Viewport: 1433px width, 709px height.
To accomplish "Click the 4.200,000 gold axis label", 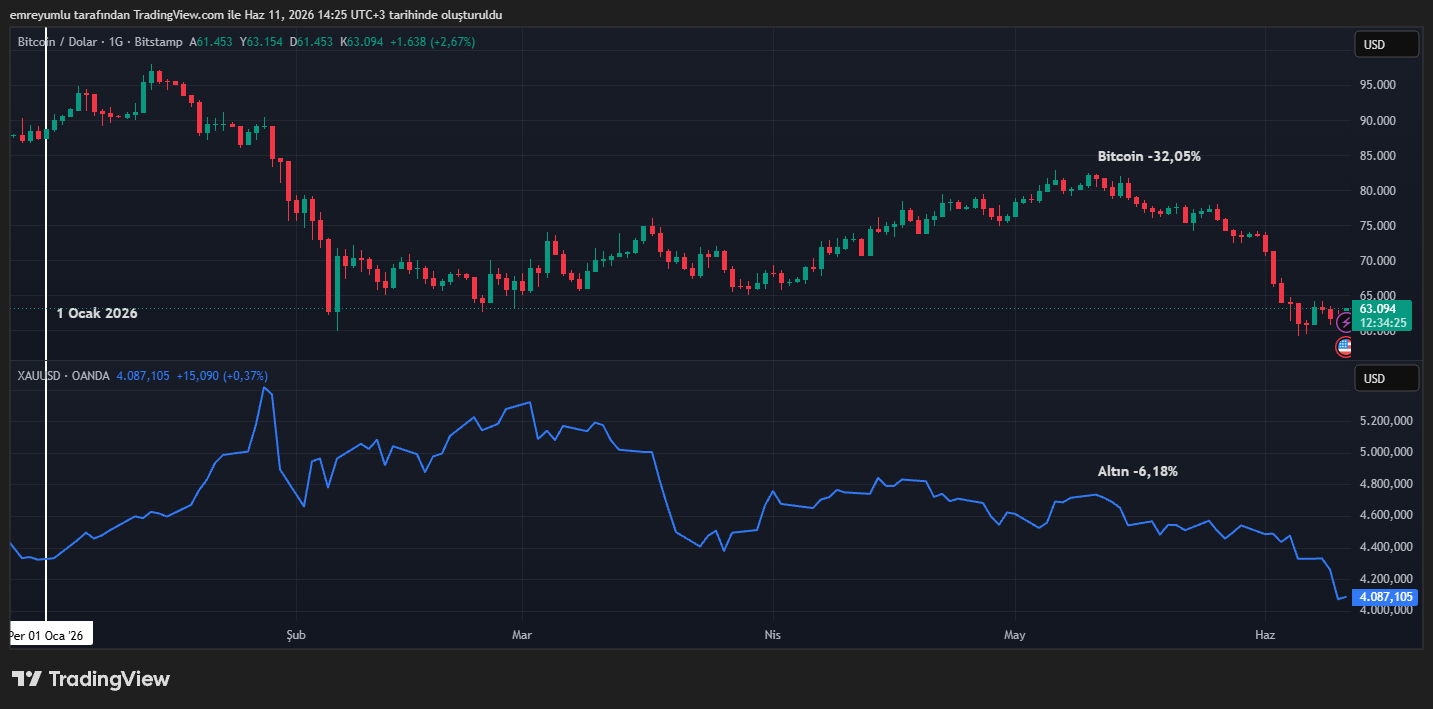I will click(1385, 579).
